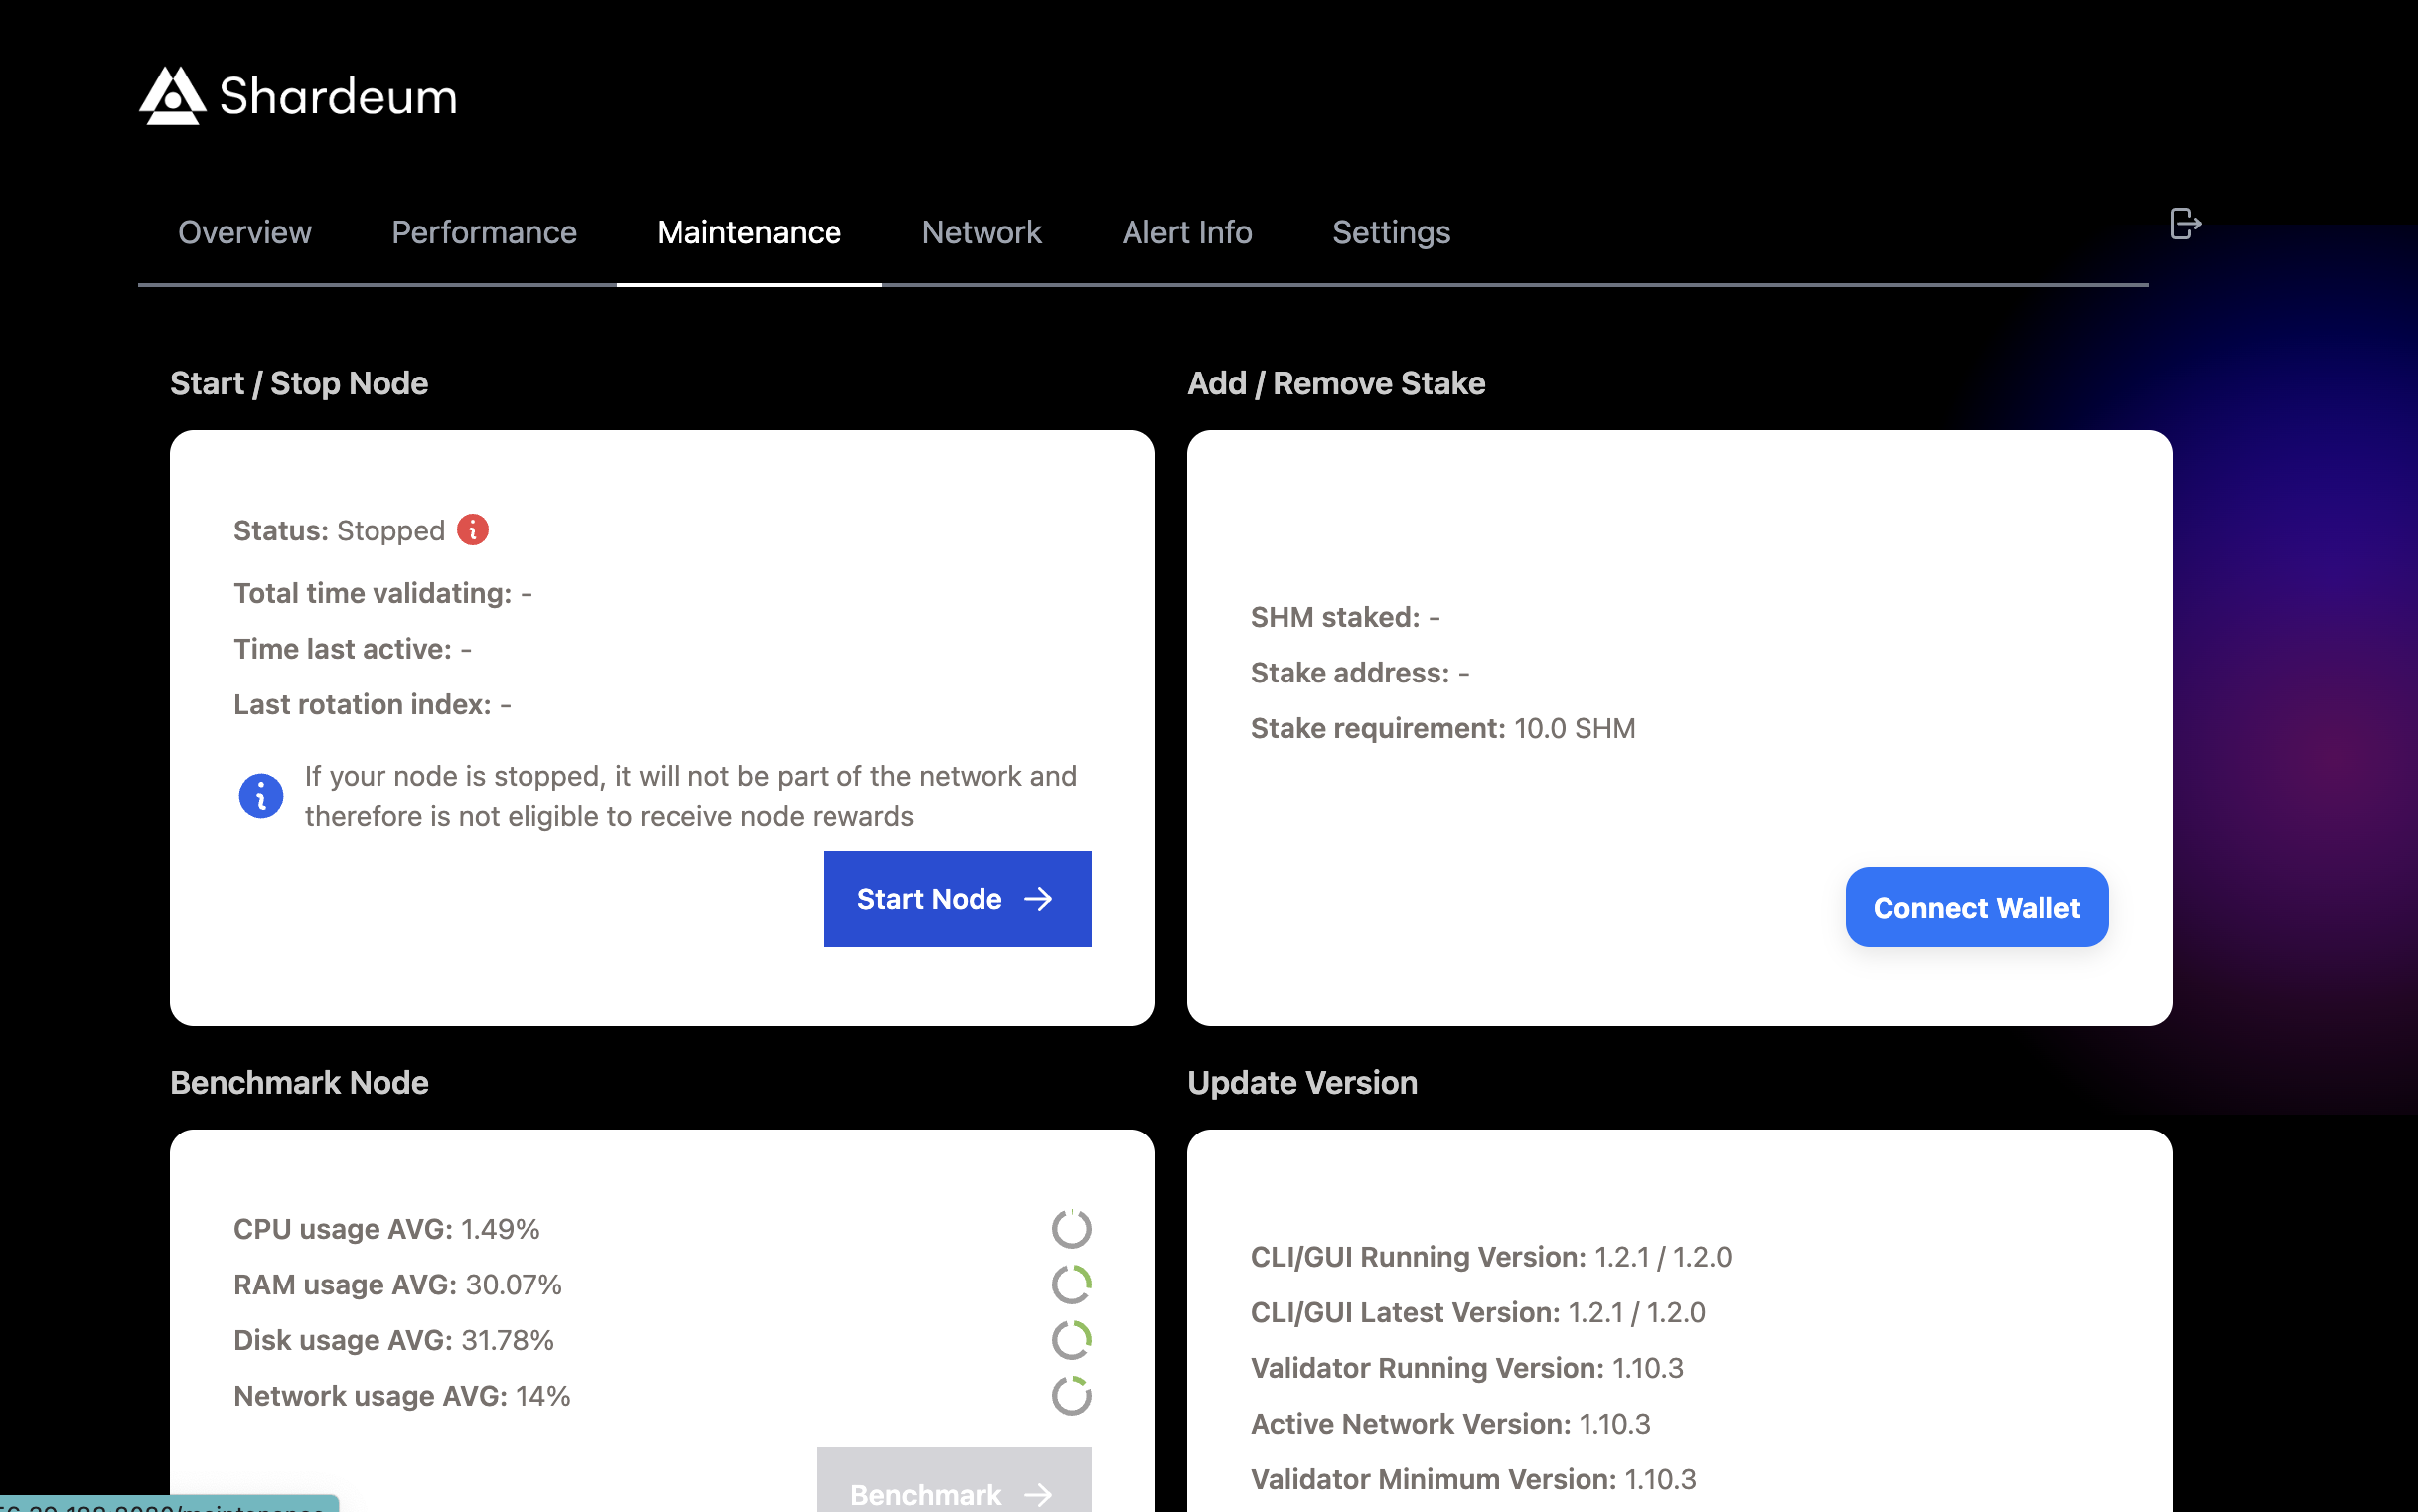The image size is (2418, 1512).
Task: Click the Start / Stop Node heading
Action: pyautogui.click(x=299, y=384)
